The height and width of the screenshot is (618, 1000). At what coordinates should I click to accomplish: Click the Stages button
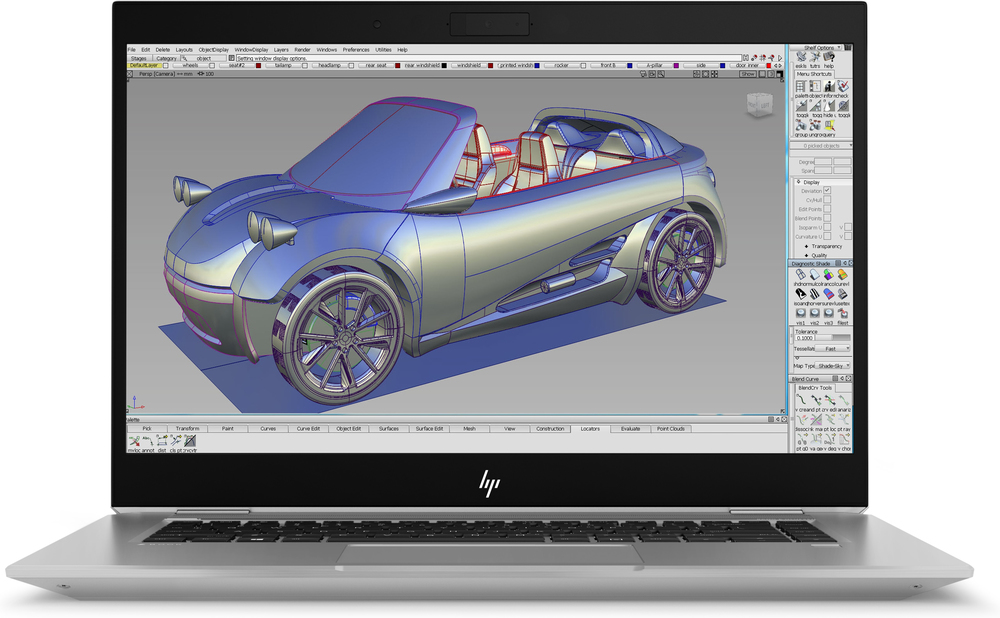coord(138,58)
